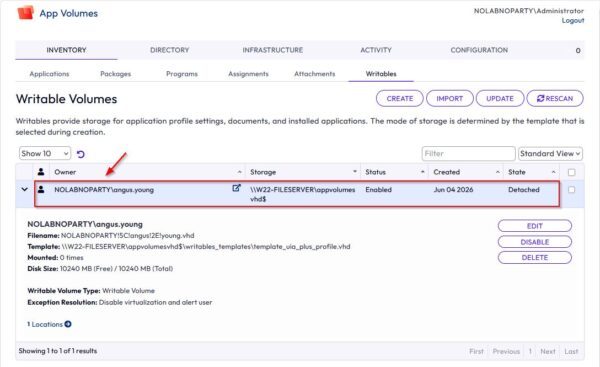Click the RESCAN button
This screenshot has width=600, height=367.
(x=555, y=99)
